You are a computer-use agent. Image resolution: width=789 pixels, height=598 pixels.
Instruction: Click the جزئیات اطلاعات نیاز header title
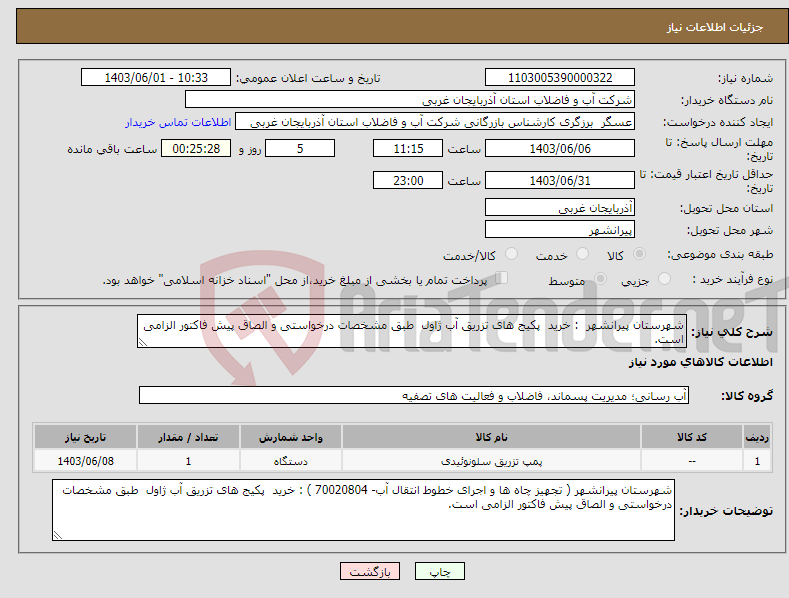tap(715, 27)
